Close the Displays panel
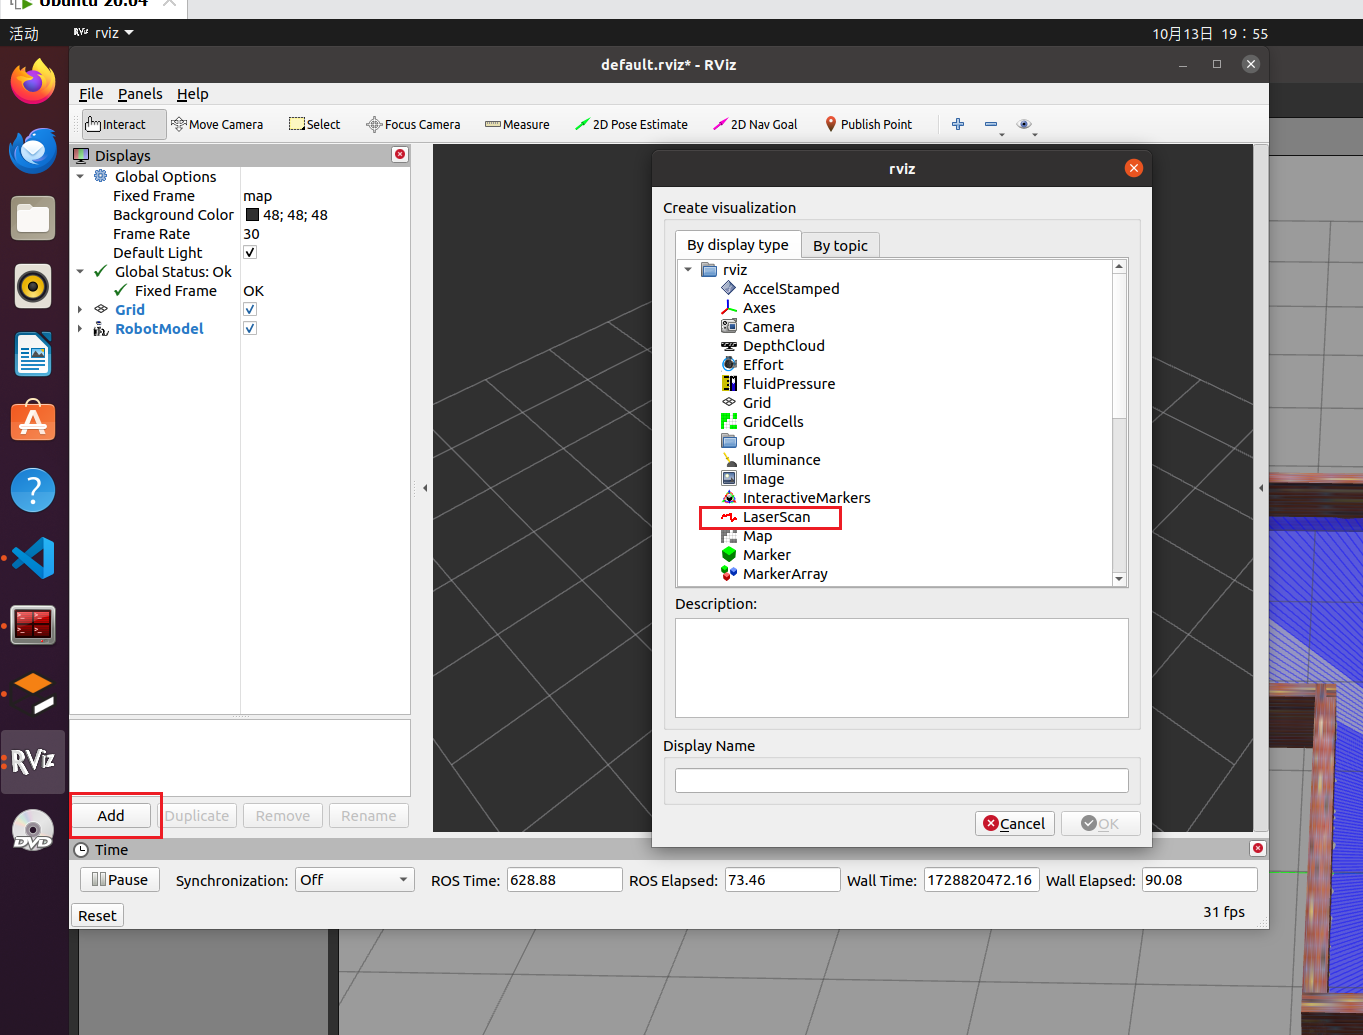 point(400,154)
